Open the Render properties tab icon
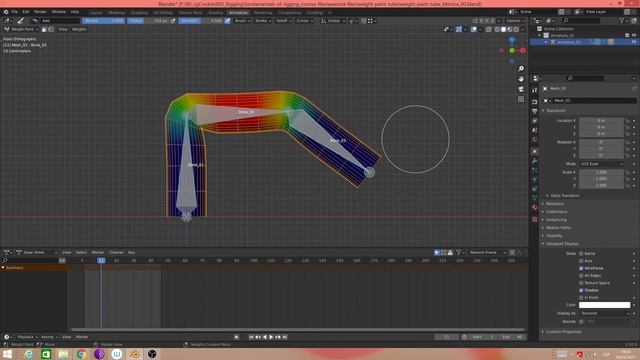This screenshot has width=640, height=360. pyautogui.click(x=535, y=102)
